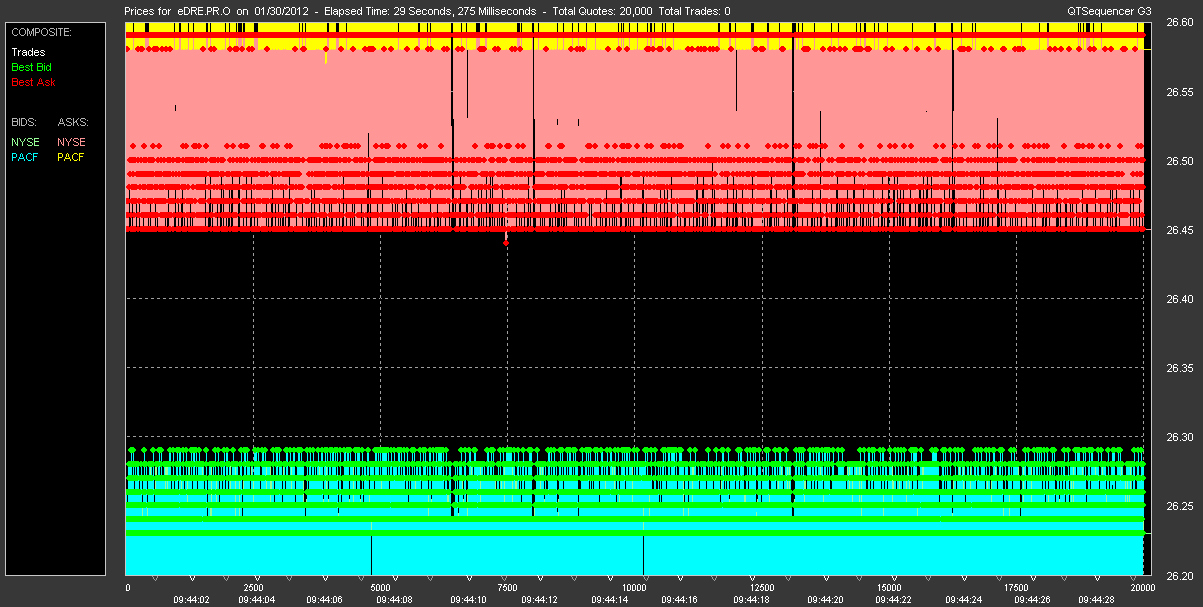Click the 09:44:26 time axis label

[x=1033, y=600]
